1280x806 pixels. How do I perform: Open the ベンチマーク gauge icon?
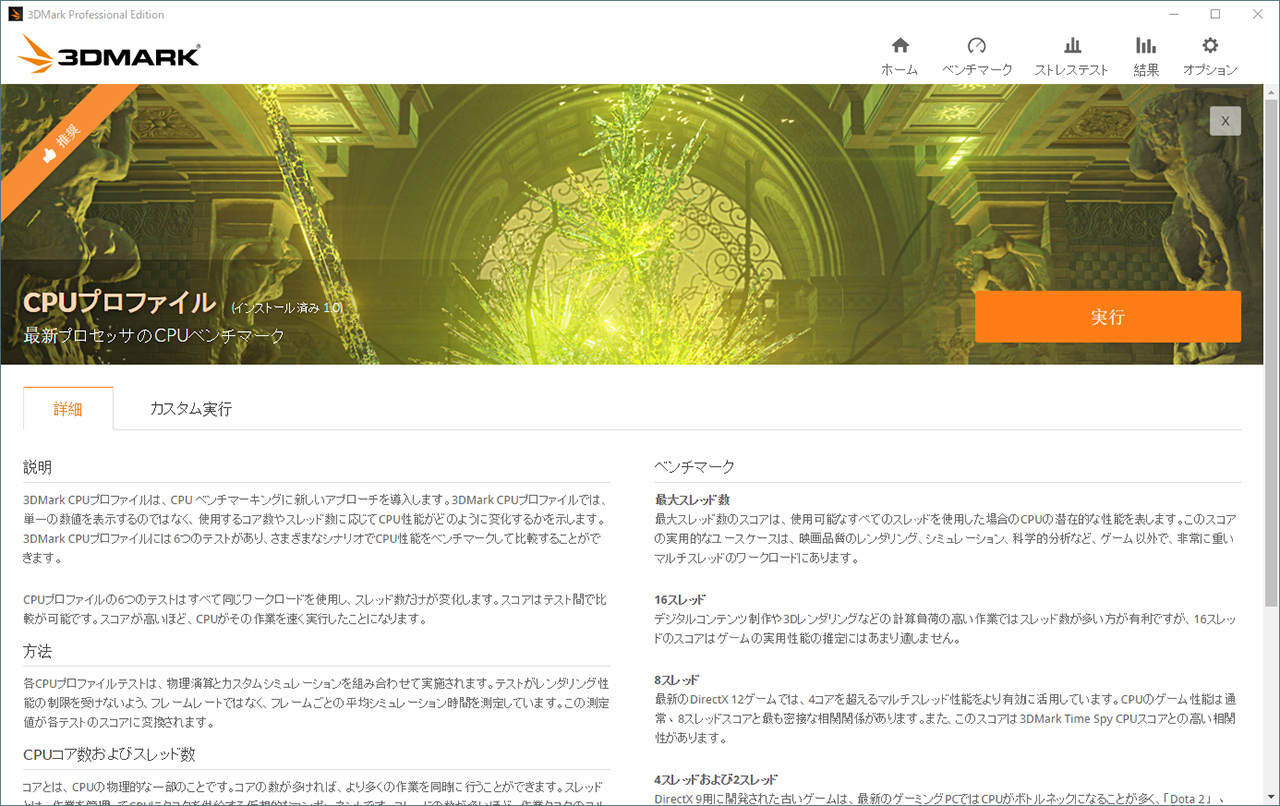[977, 45]
